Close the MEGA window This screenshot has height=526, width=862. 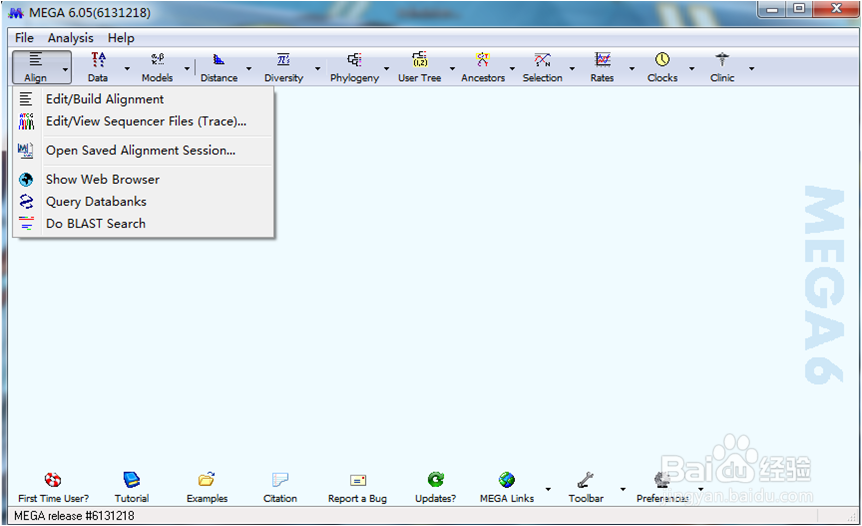click(x=837, y=9)
